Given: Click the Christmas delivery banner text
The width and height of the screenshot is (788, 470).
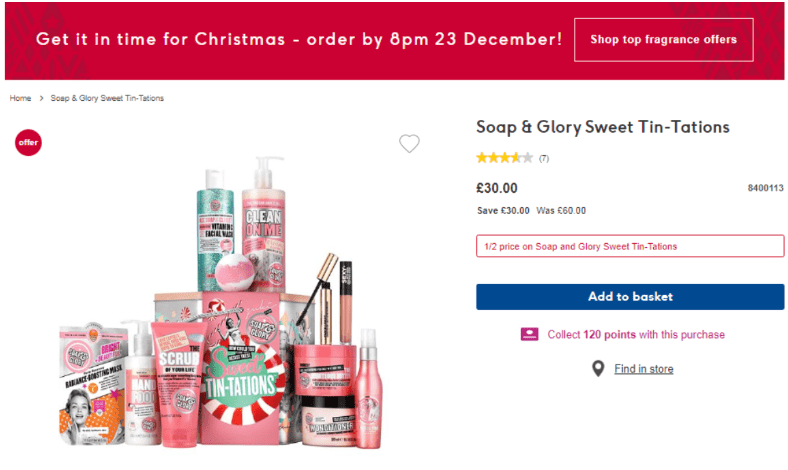Looking at the screenshot, I should coord(299,40).
